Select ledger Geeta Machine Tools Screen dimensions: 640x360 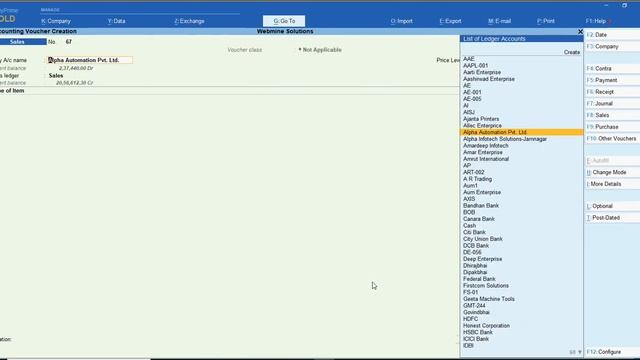[x=489, y=299]
